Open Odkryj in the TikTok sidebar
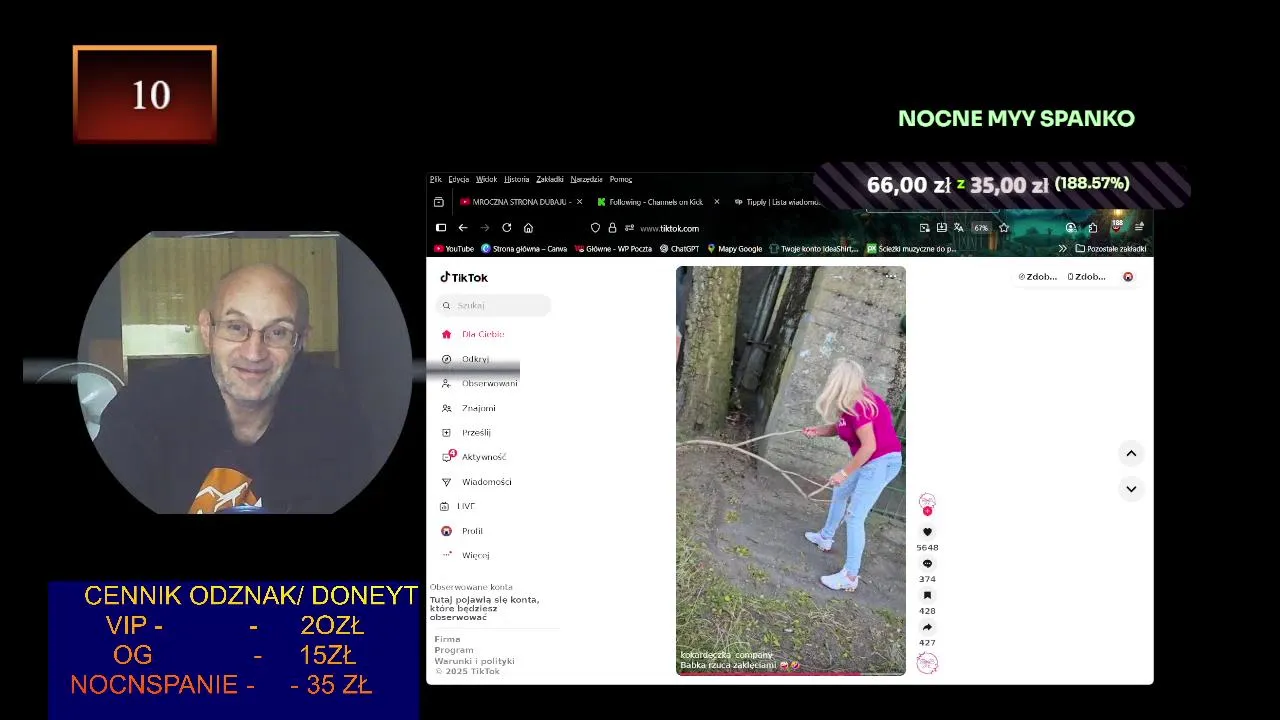 pos(465,359)
